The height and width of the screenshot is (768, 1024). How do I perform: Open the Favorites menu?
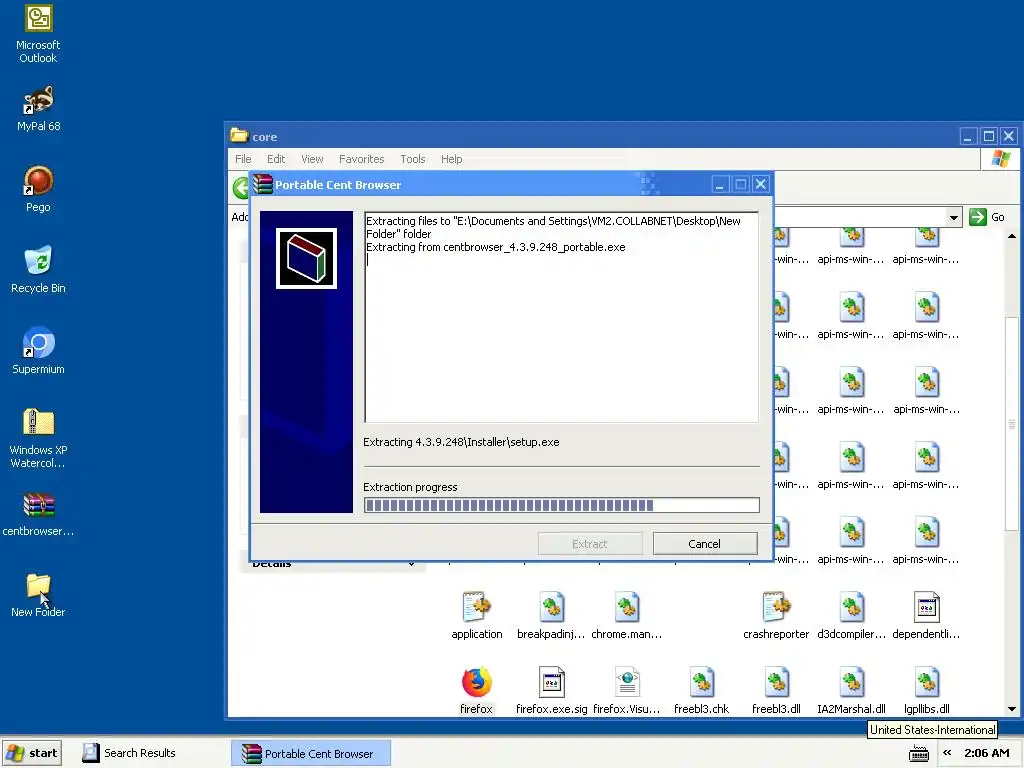click(x=361, y=159)
